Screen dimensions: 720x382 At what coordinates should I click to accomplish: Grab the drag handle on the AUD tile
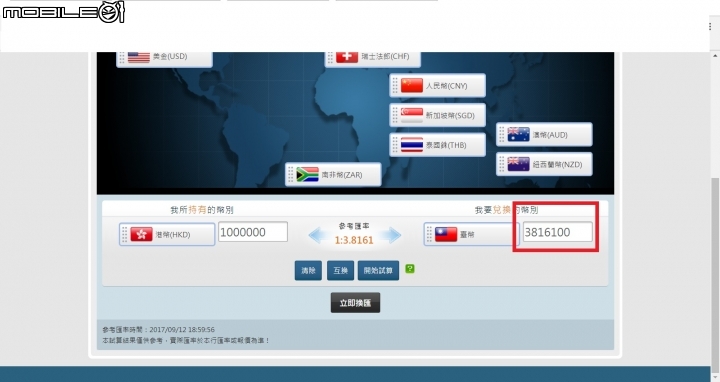pyautogui.click(x=502, y=135)
